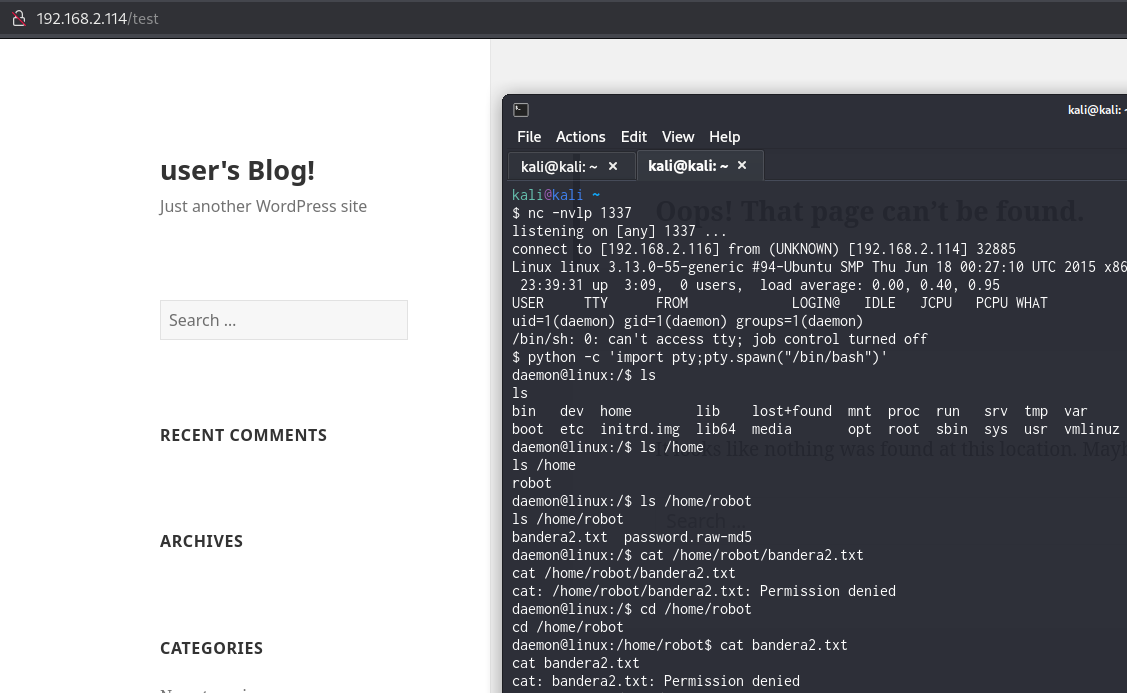Click the browser address bar URL
Viewport: 1127px width, 693px height.
[97, 19]
